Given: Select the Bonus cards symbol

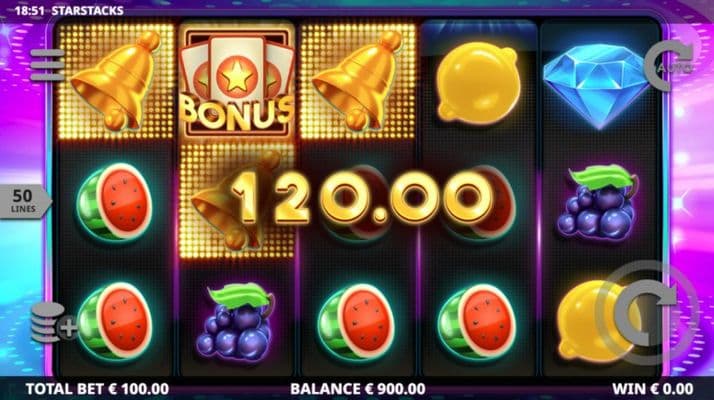Looking at the screenshot, I should click(236, 82).
